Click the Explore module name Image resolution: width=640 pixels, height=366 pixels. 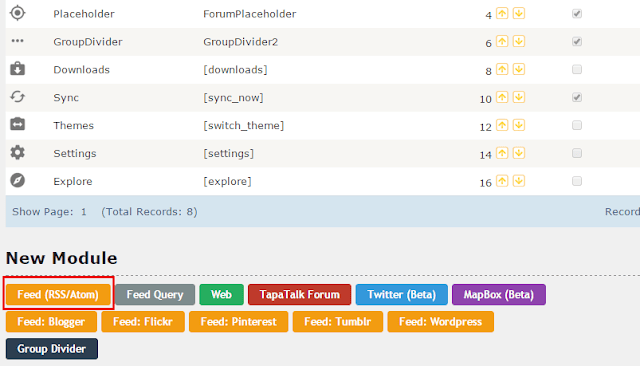click(x=73, y=181)
